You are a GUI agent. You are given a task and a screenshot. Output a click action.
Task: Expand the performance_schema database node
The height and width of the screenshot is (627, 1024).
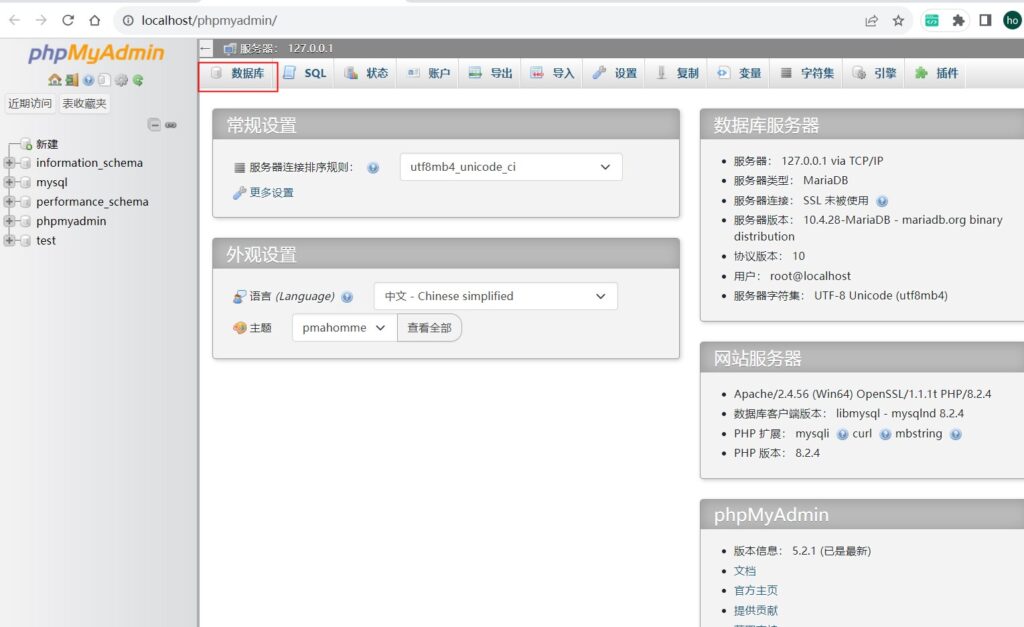tap(9, 202)
